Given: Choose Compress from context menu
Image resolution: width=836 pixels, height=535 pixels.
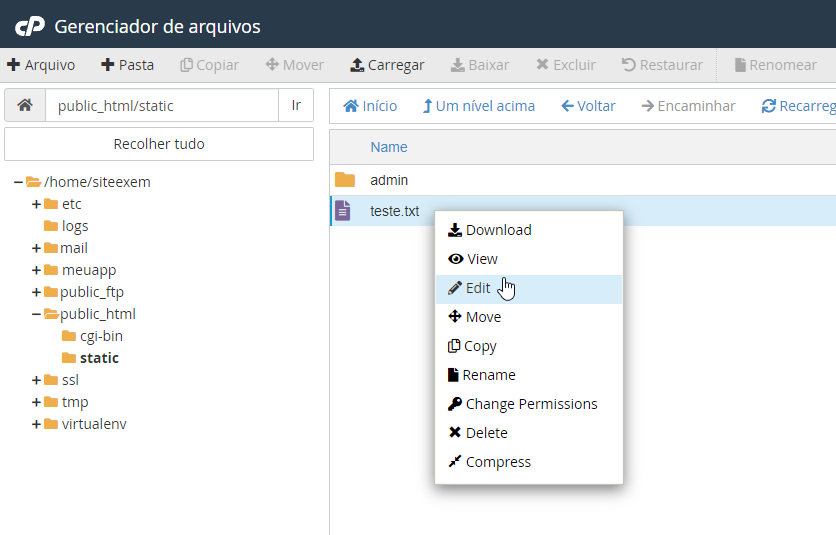Looking at the screenshot, I should pos(498,462).
